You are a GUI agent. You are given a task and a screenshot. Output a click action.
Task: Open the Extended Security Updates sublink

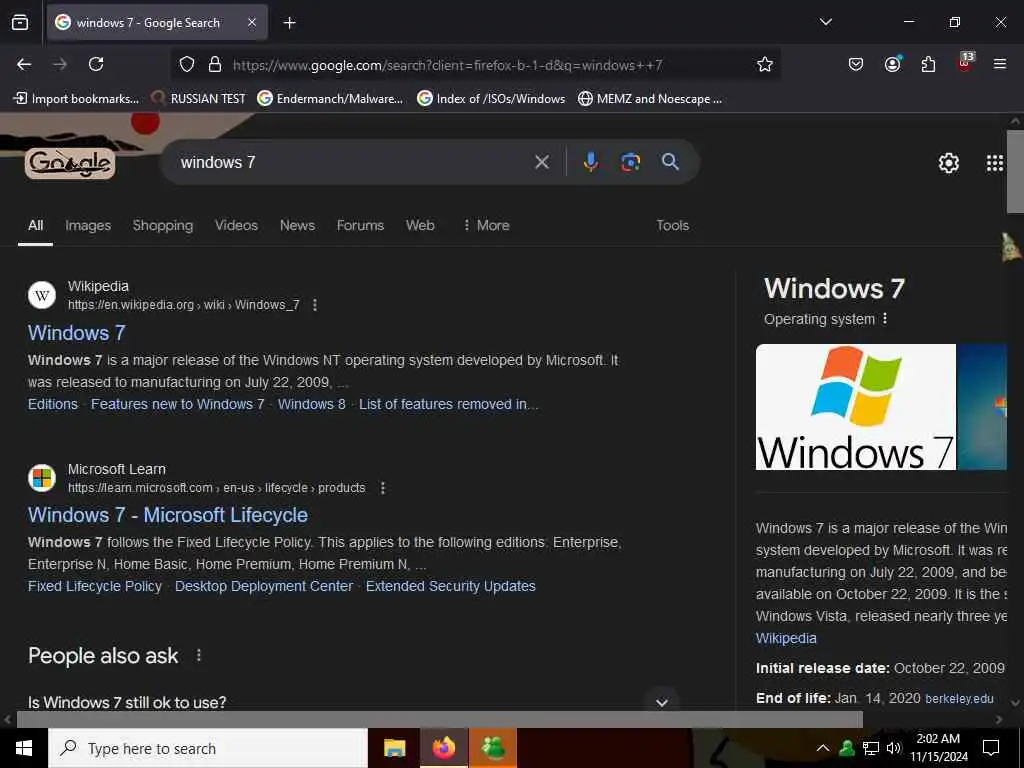point(451,586)
